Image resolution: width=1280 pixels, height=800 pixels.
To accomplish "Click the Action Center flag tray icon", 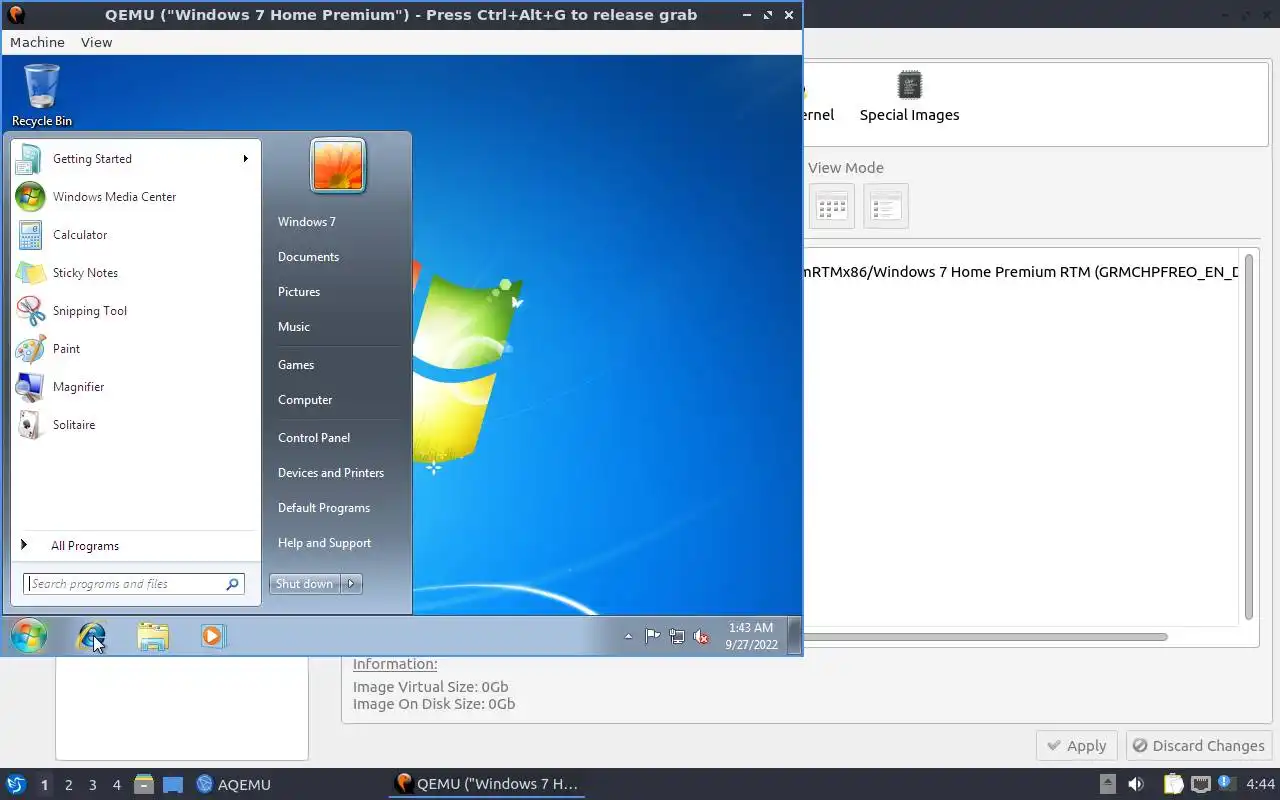I will [652, 636].
